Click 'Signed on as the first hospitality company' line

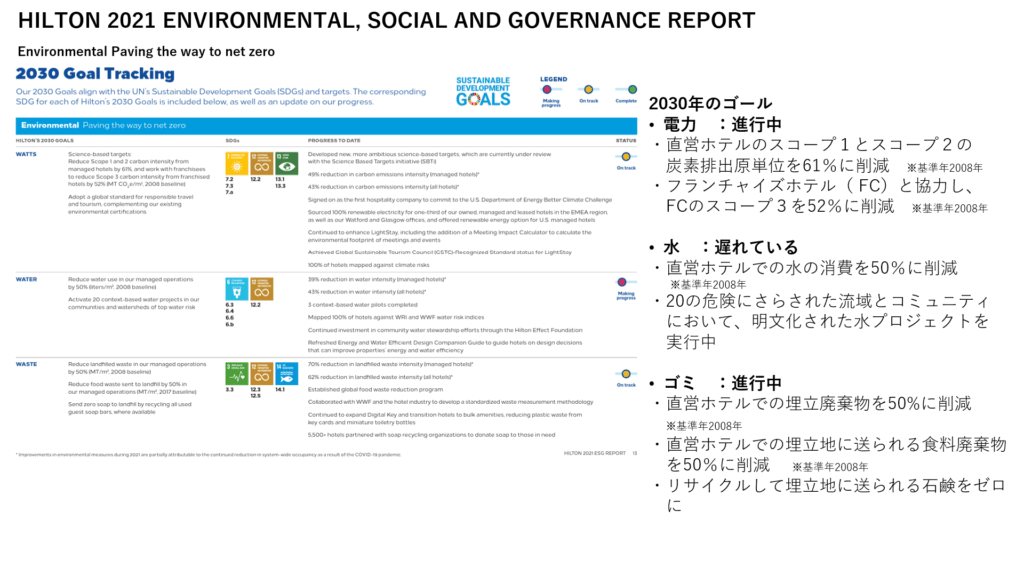point(460,200)
